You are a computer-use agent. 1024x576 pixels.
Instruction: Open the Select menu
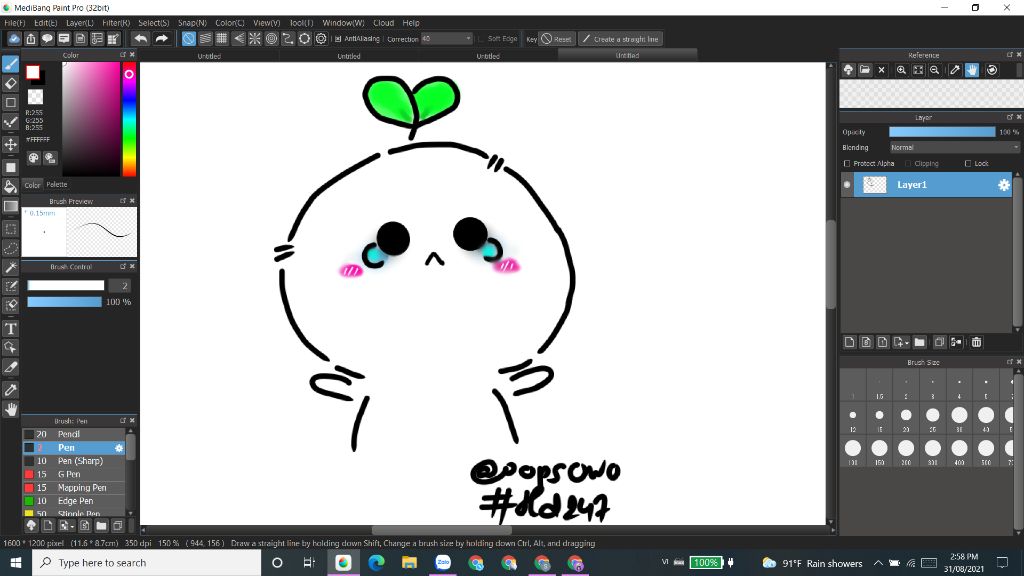153,23
